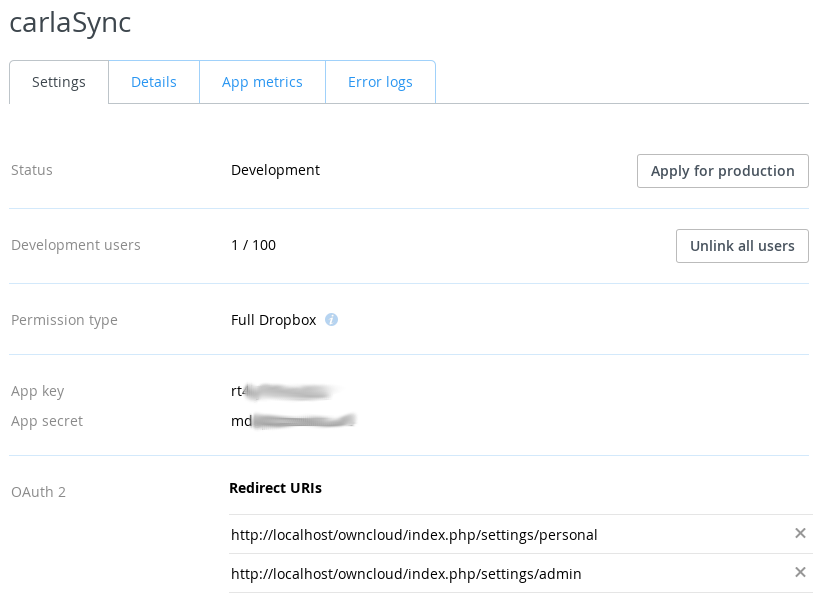Click the info icon beside Full Dropbox
Image resolution: width=818 pixels, height=593 pixels.
coord(331,319)
